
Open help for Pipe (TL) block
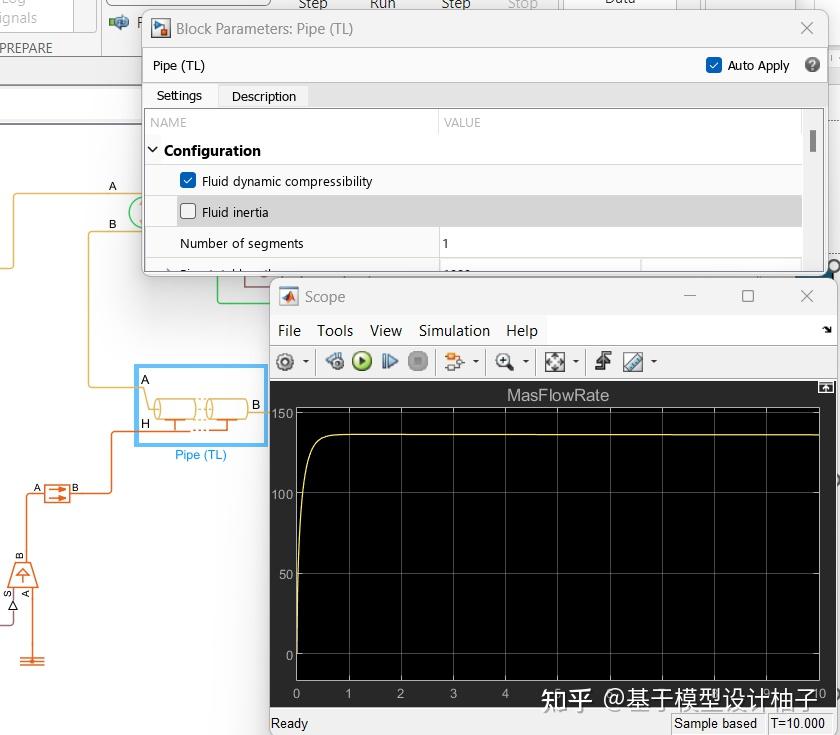pos(812,65)
